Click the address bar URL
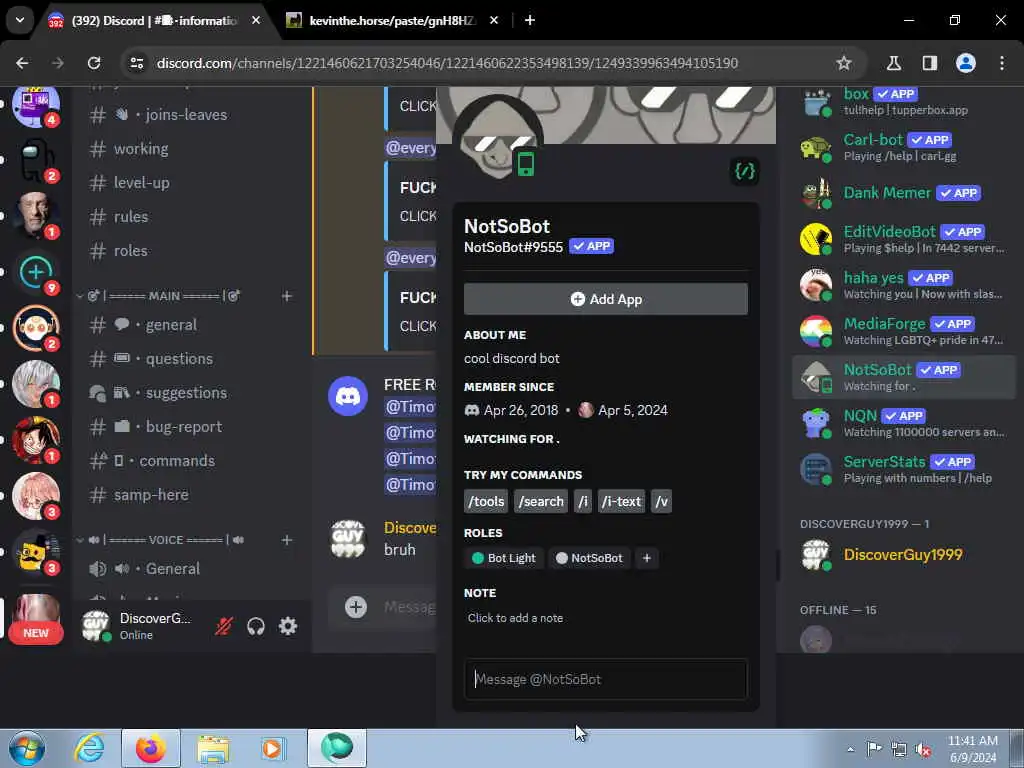The width and height of the screenshot is (1024, 768). tap(447, 63)
